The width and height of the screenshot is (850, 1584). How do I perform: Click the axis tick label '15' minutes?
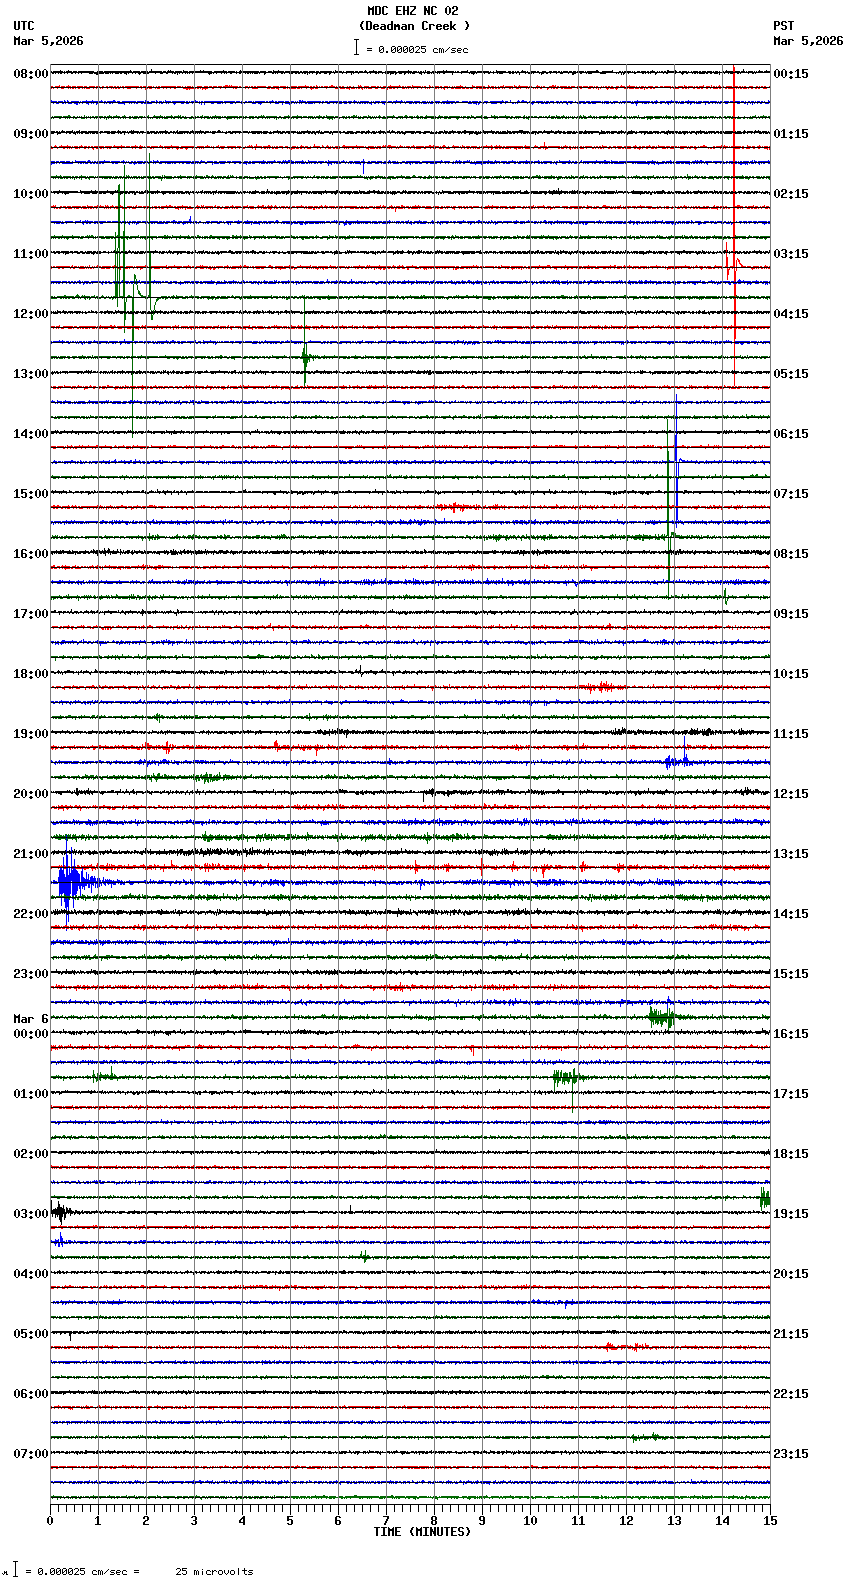coord(770,1521)
